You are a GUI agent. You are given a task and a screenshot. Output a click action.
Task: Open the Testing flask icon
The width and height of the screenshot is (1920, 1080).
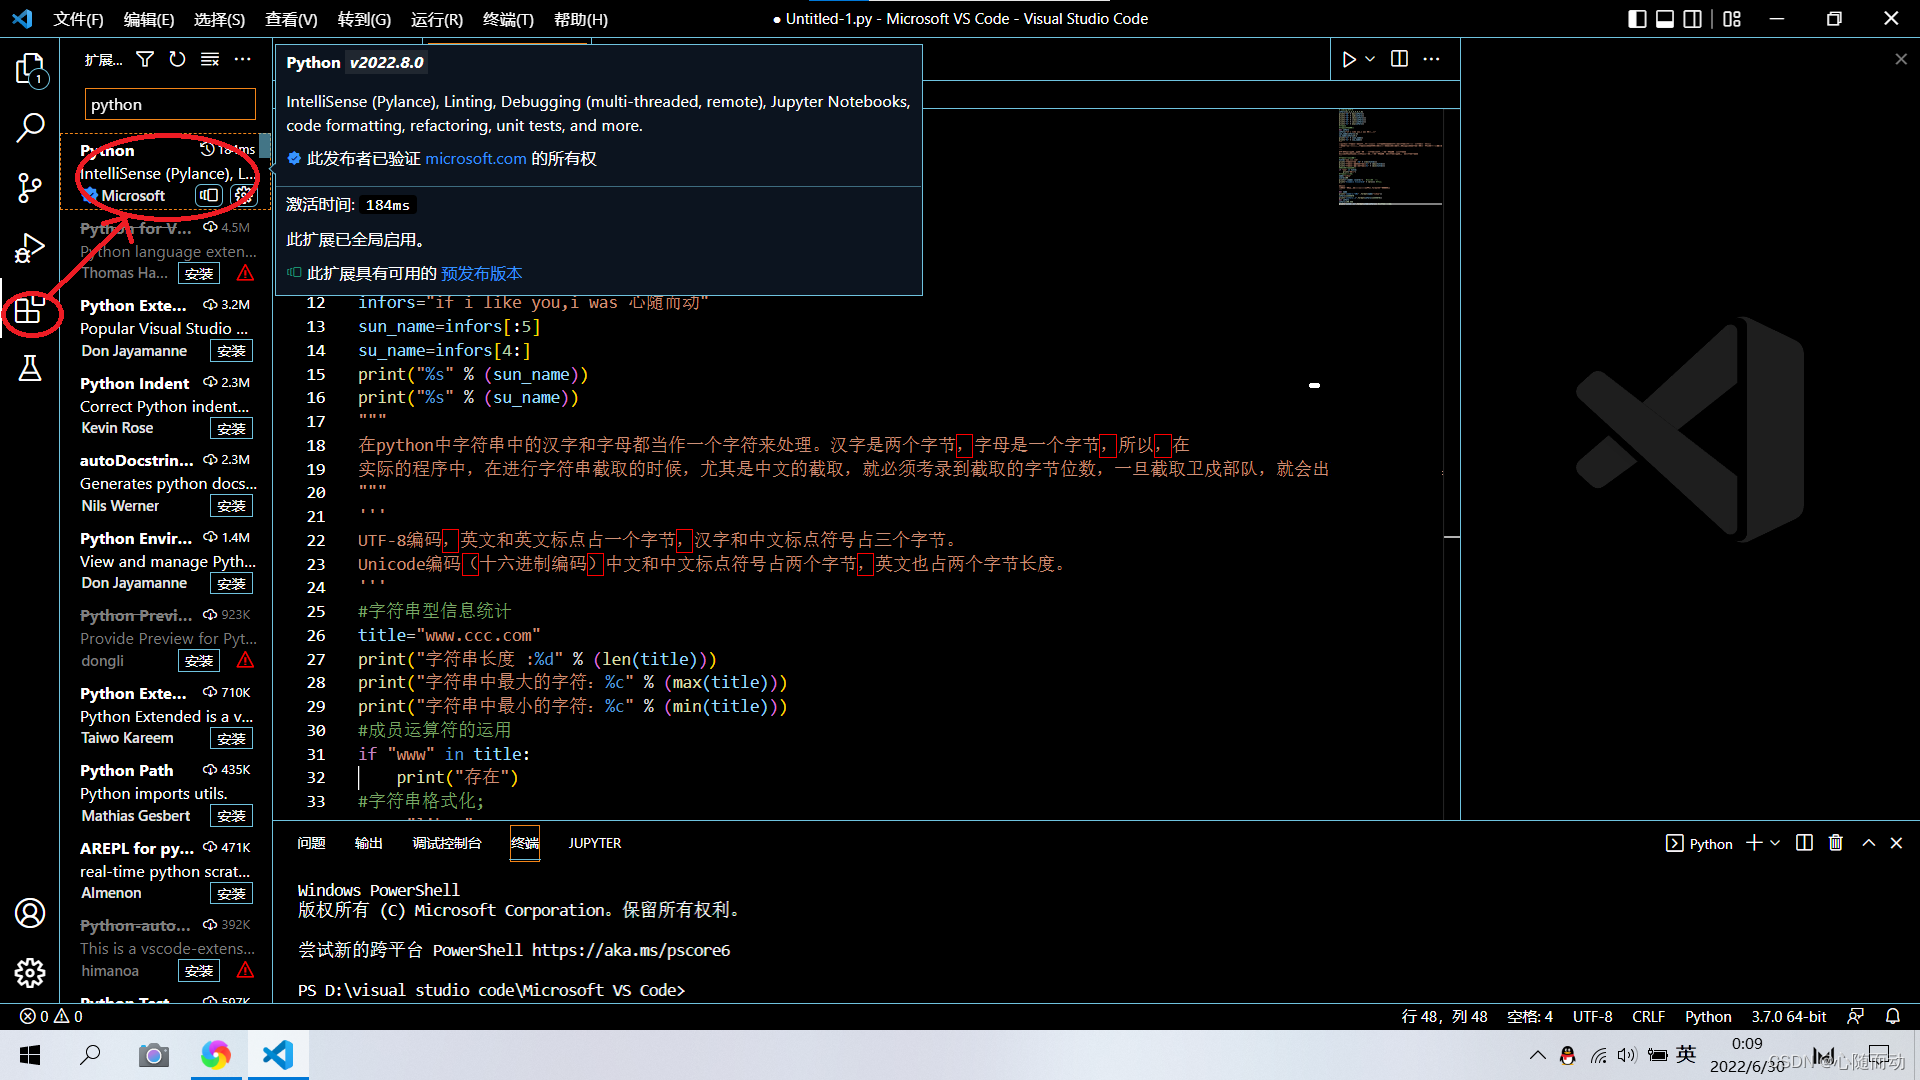30,368
